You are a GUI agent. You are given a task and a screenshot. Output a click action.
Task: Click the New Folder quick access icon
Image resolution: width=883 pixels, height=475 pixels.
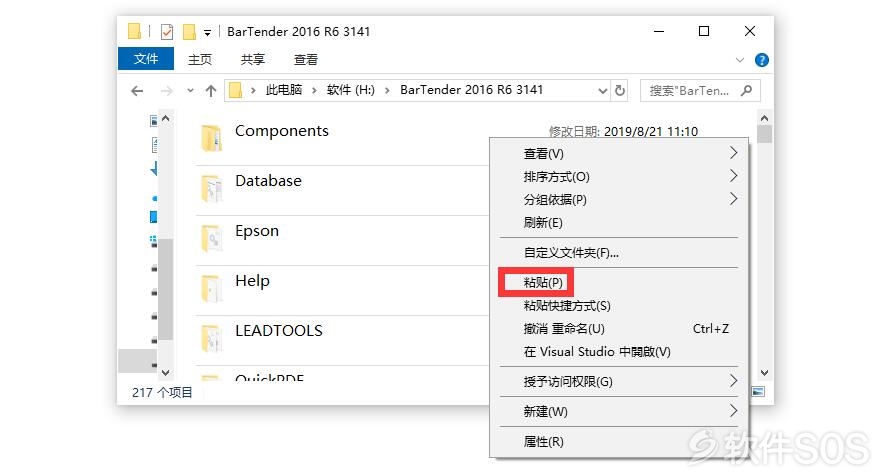189,32
